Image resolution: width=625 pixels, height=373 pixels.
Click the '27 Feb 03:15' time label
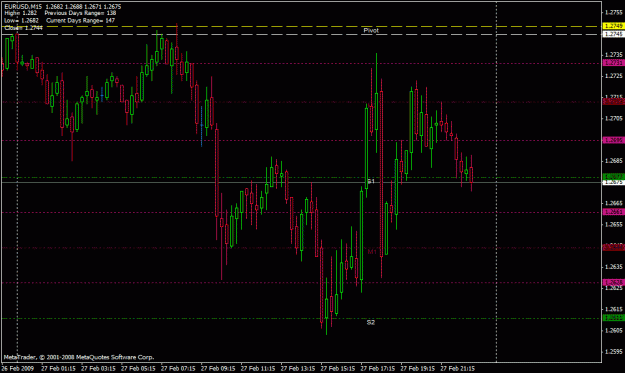pyautogui.click(x=98, y=369)
